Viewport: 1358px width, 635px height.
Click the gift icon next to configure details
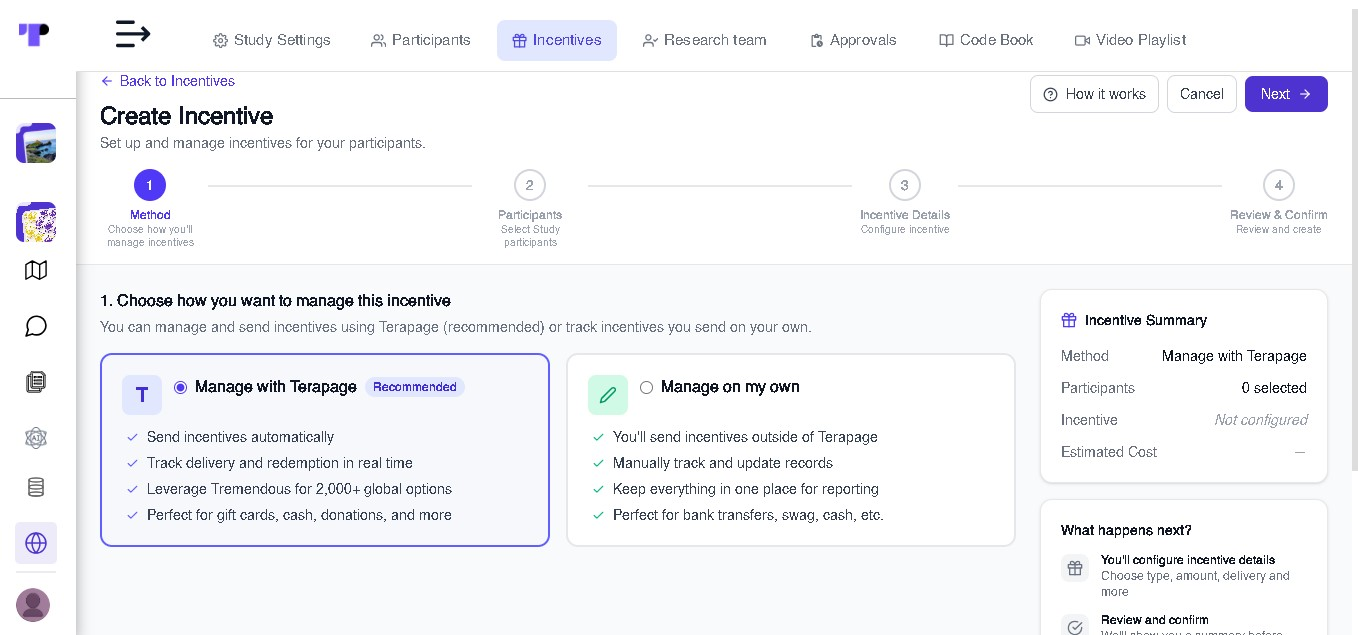pyautogui.click(x=1075, y=568)
